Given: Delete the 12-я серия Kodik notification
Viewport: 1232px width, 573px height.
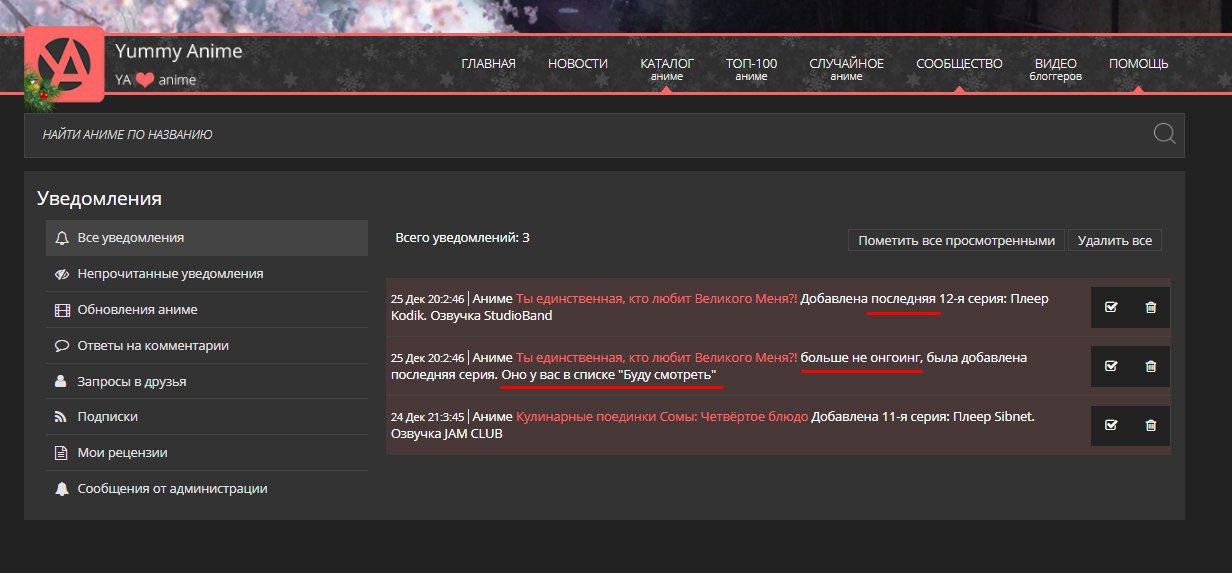Looking at the screenshot, I should coord(1150,307).
